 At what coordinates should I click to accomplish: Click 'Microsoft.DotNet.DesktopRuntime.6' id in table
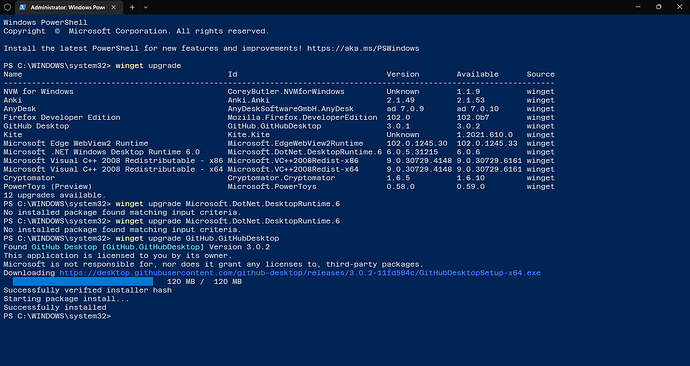click(305, 152)
